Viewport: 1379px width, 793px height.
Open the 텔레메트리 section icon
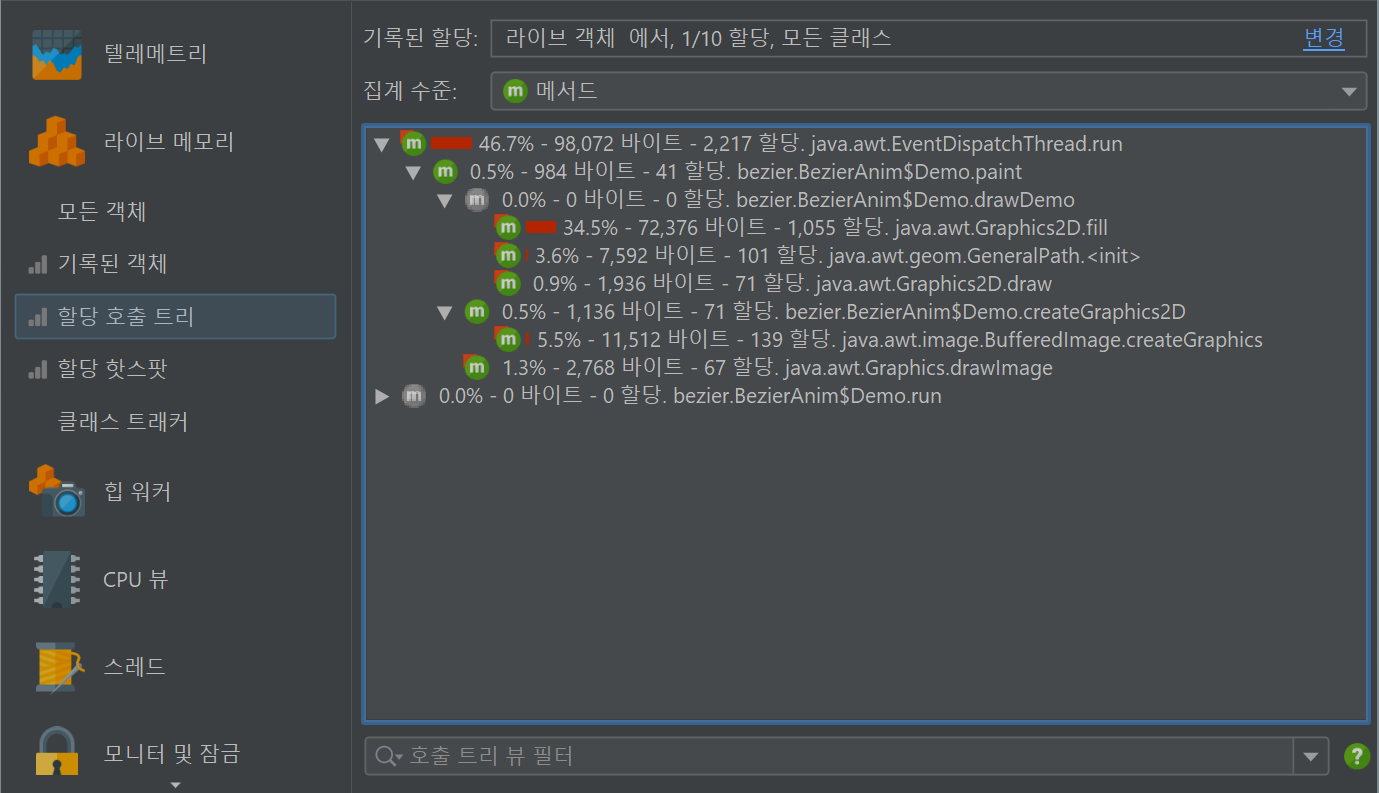(55, 54)
